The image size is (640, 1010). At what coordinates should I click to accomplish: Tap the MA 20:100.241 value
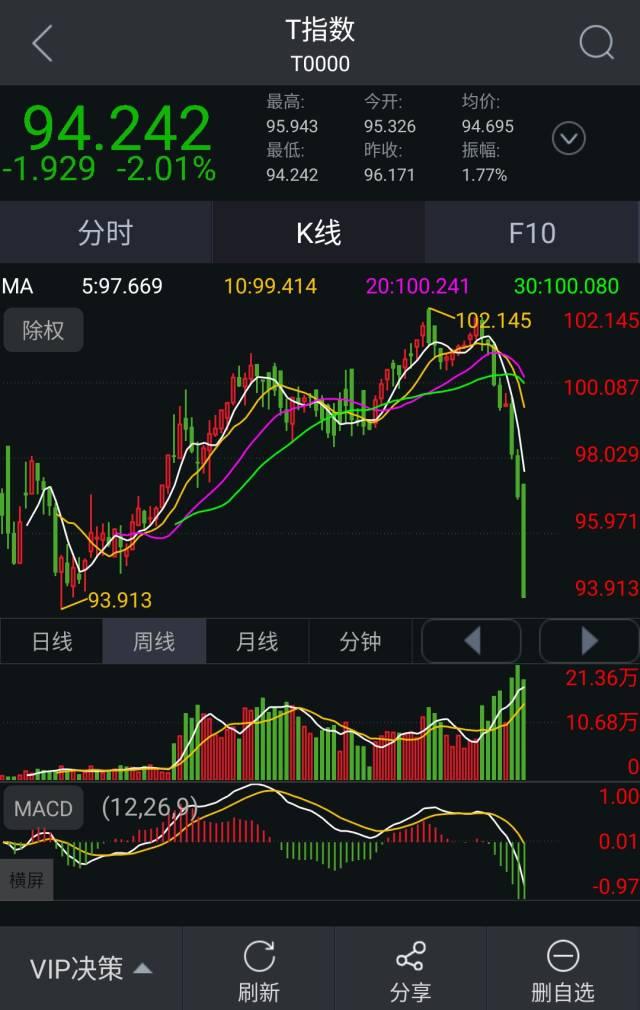(417, 286)
